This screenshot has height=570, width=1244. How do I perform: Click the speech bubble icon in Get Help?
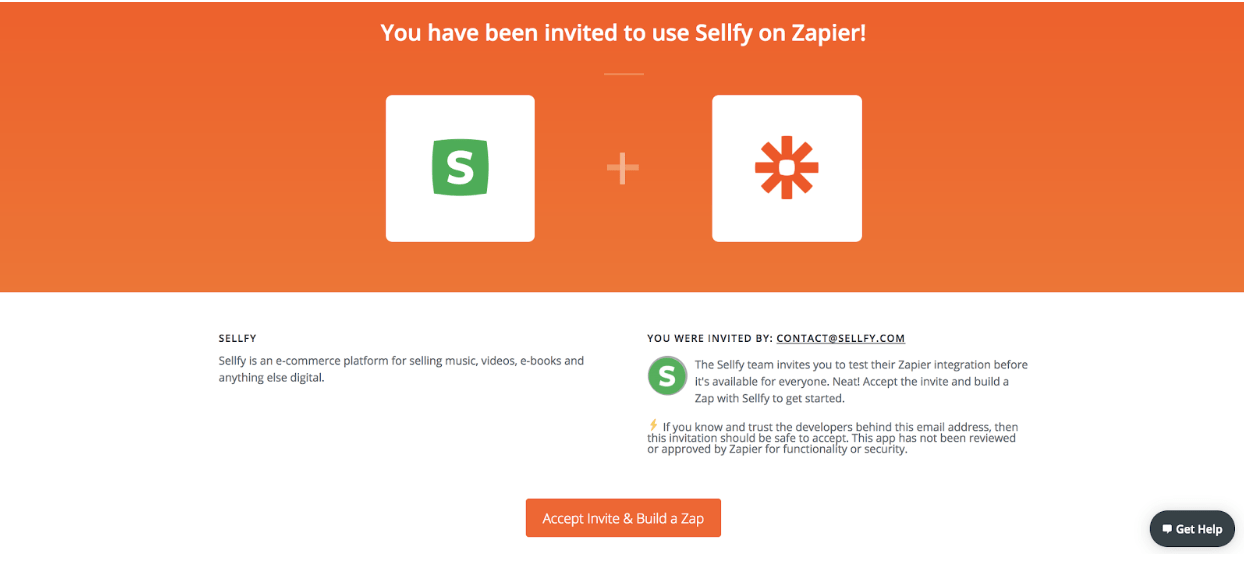tap(1166, 529)
